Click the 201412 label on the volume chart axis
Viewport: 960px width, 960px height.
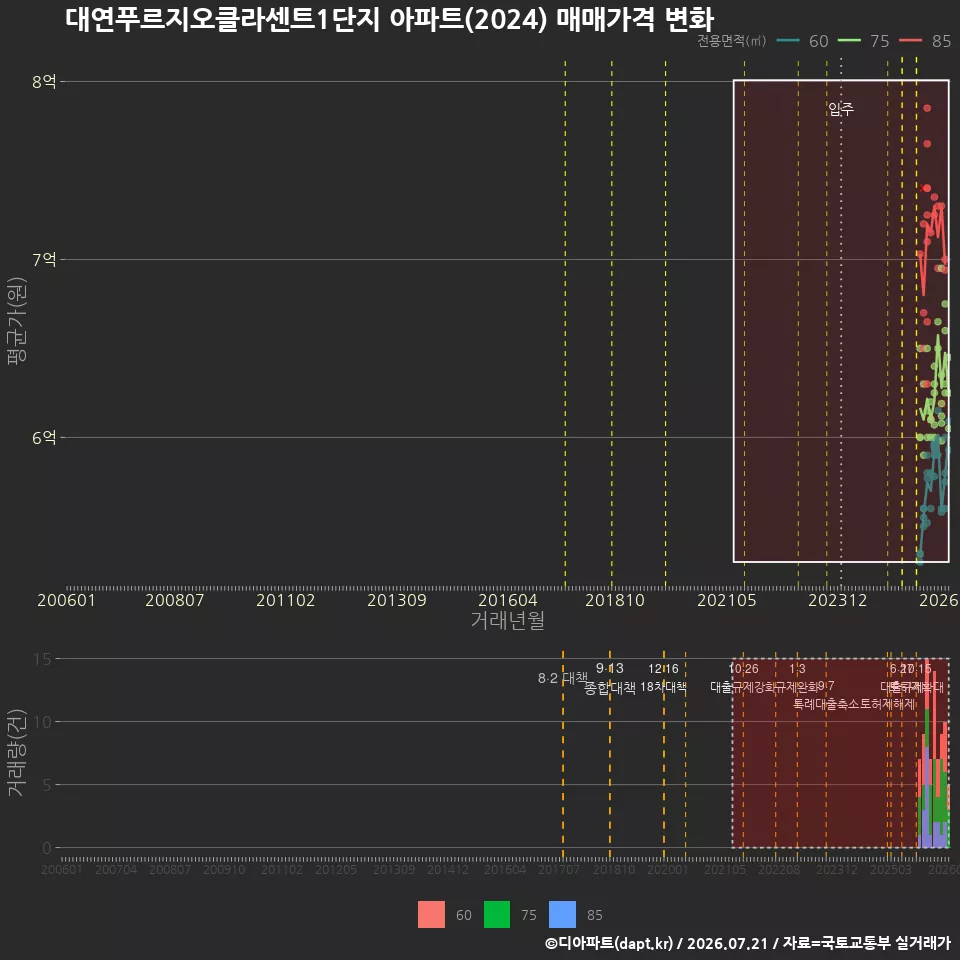click(x=448, y=869)
